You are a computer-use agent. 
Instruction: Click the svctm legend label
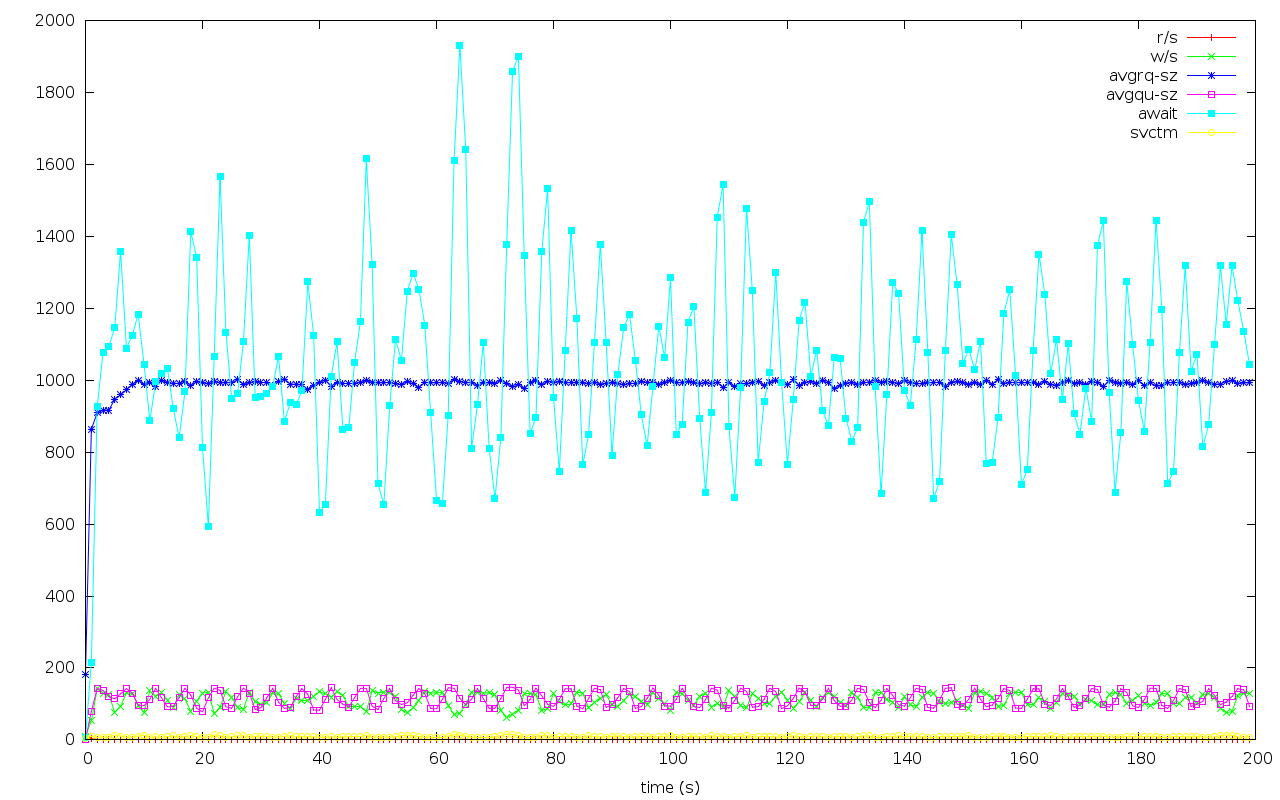[1154, 133]
